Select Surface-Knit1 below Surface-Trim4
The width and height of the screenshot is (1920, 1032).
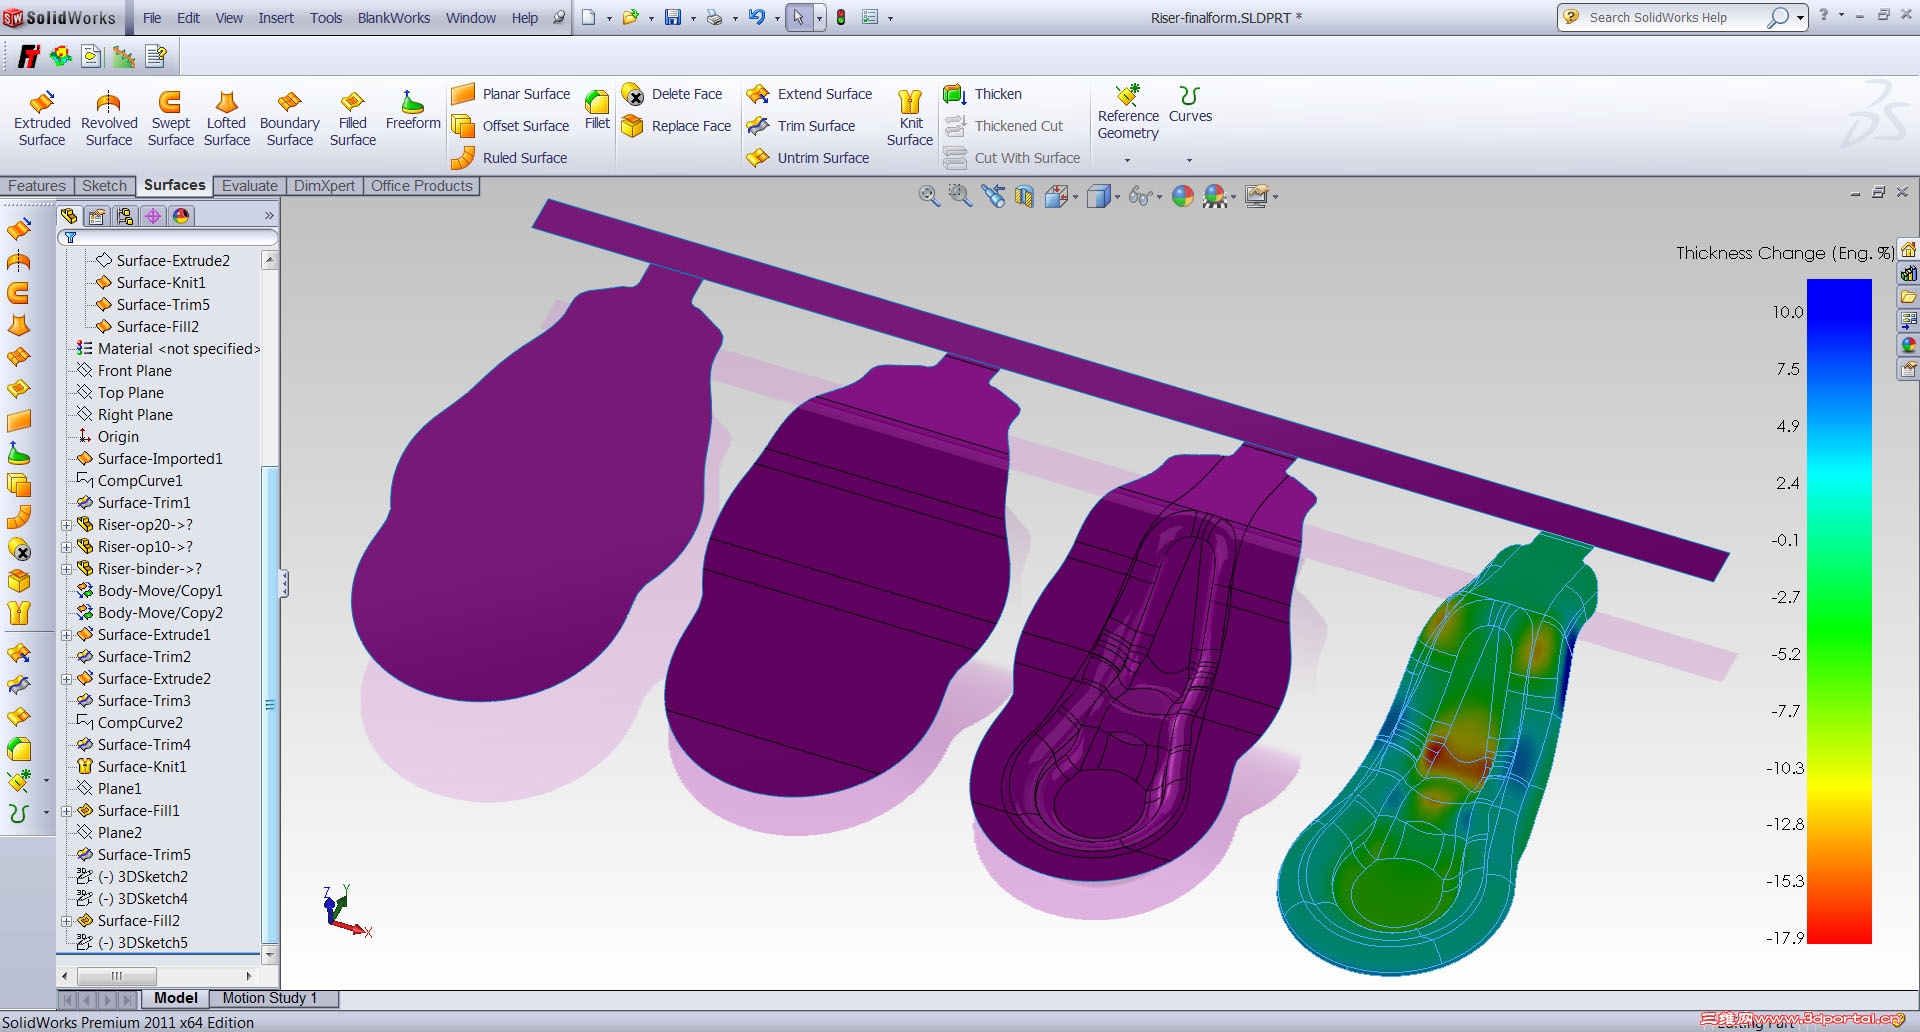click(142, 767)
